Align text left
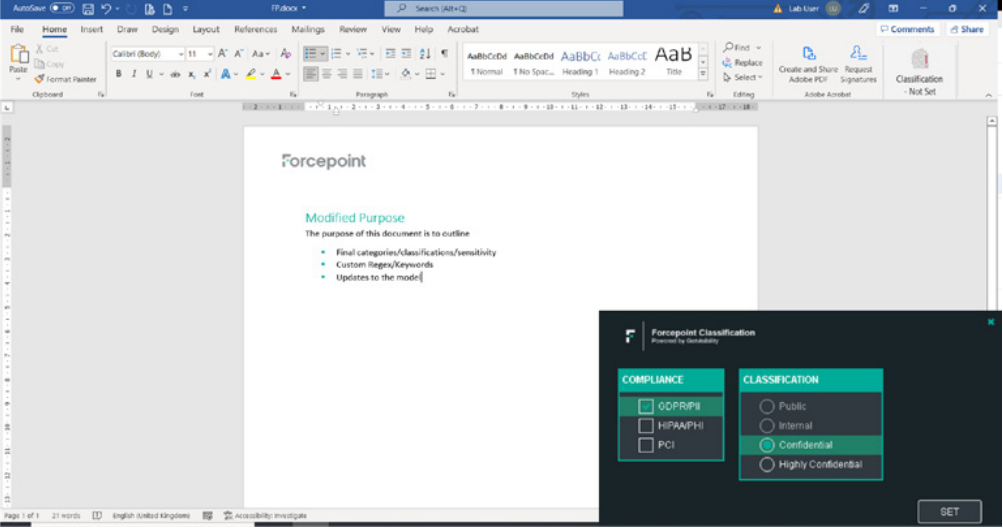The width and height of the screenshot is (1003, 530). coord(311,74)
